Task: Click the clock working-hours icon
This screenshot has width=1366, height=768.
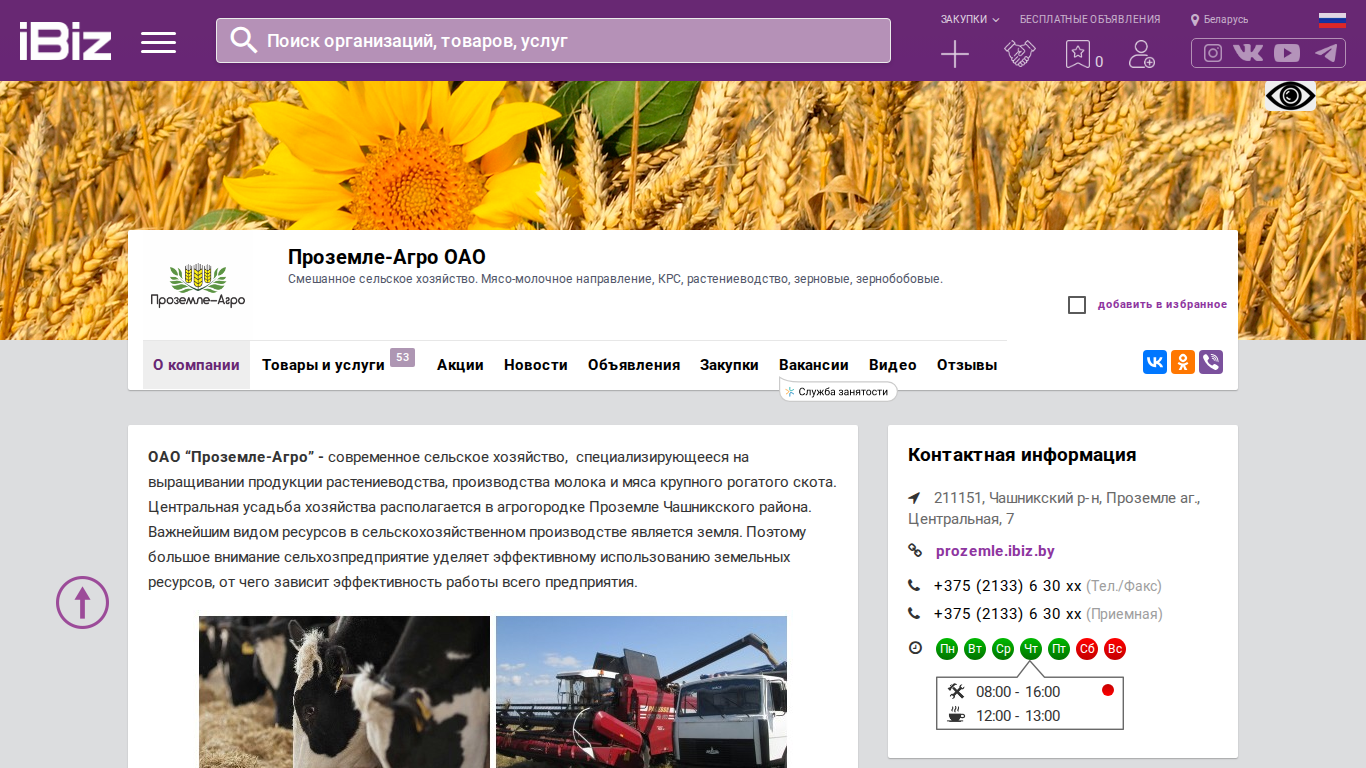Action: point(915,648)
